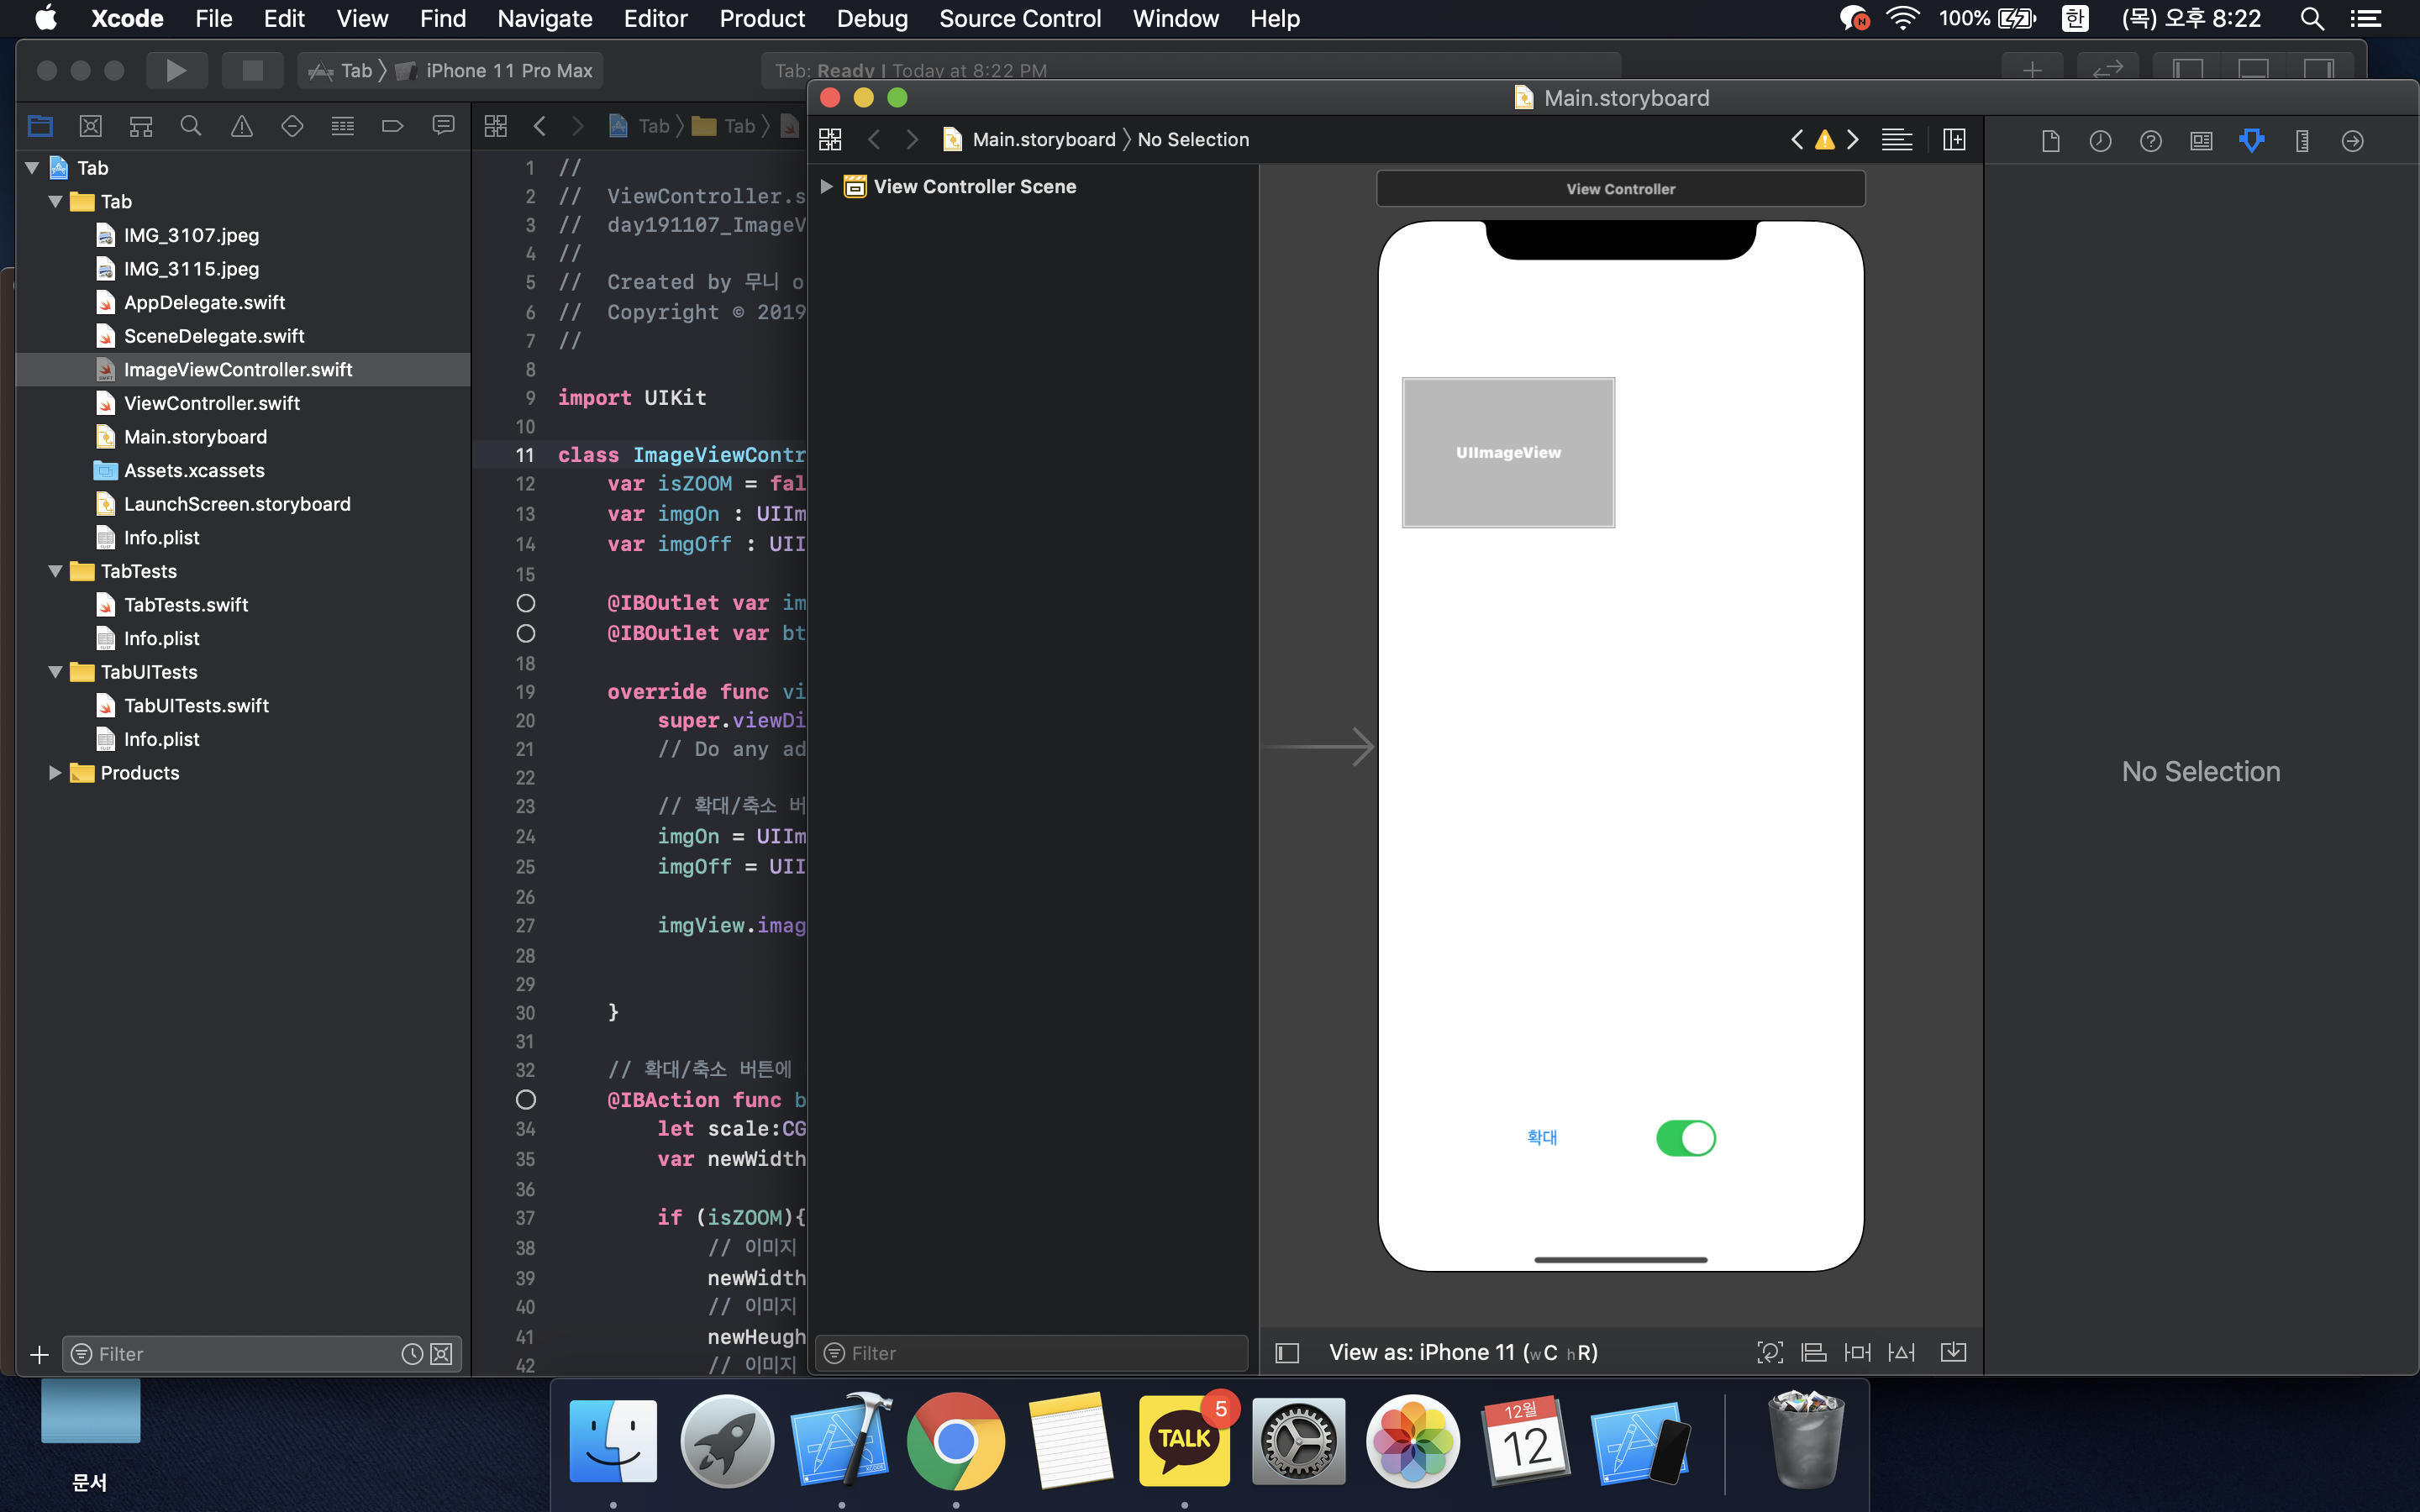Open the Find navigator search icon

click(x=190, y=126)
